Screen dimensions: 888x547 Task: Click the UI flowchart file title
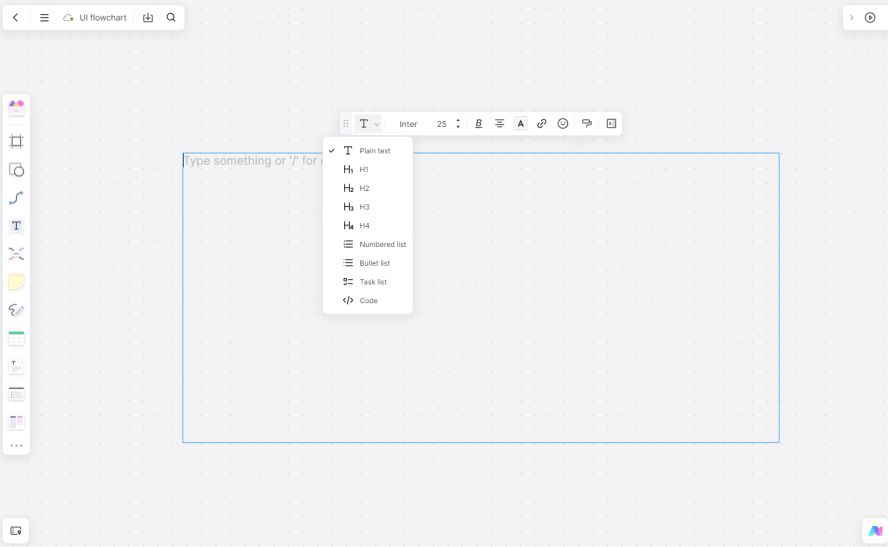tap(103, 18)
